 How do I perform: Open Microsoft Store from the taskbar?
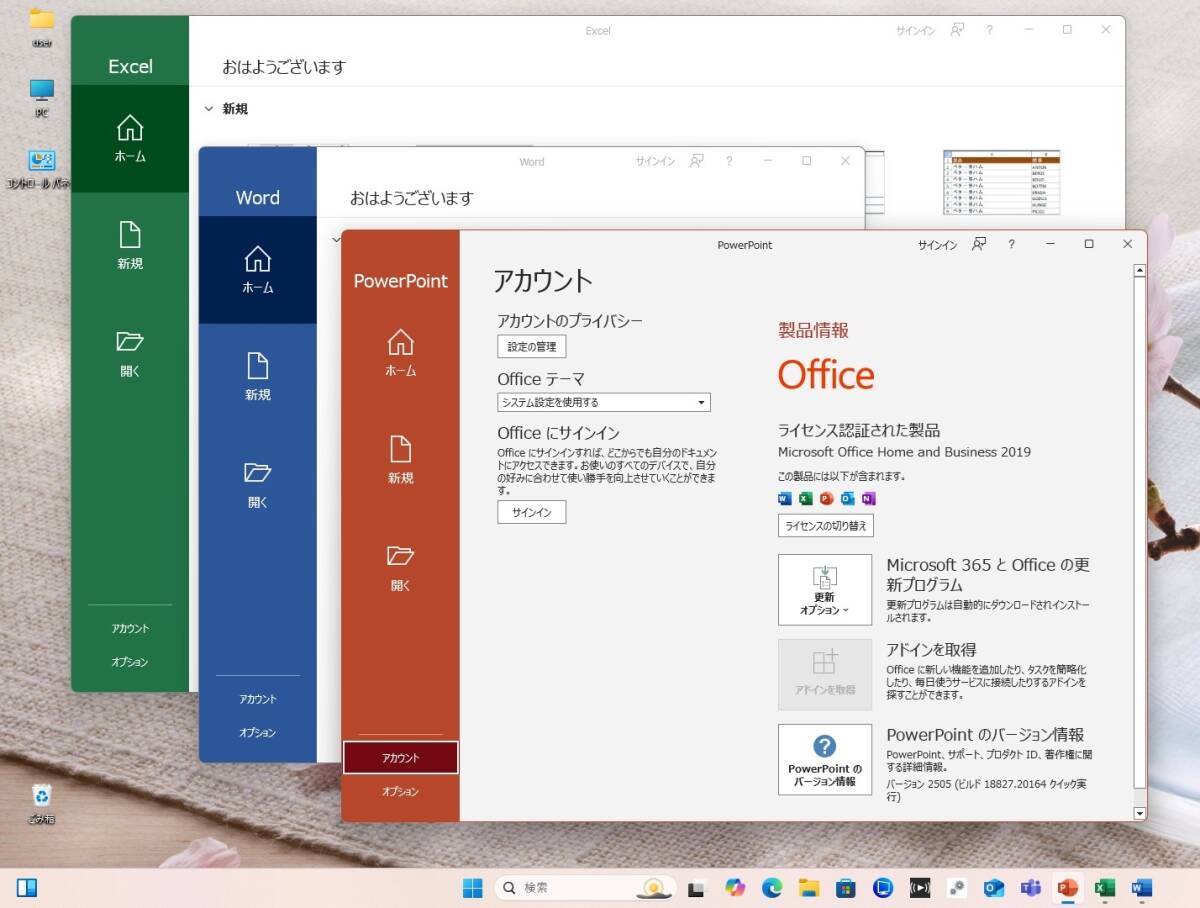846,887
